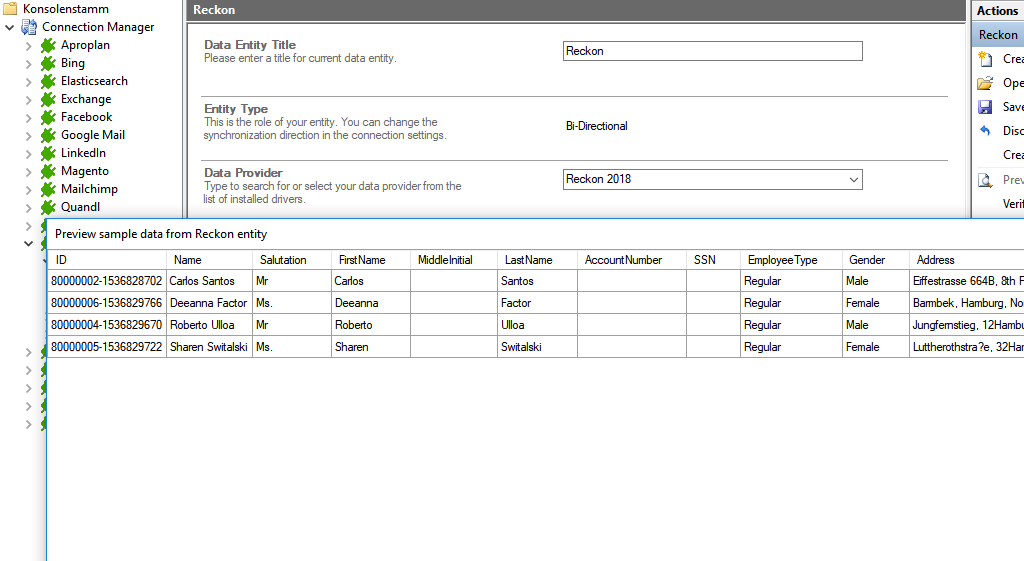1024x561 pixels.
Task: Click the Connection Manager node icon
Action: click(29, 27)
